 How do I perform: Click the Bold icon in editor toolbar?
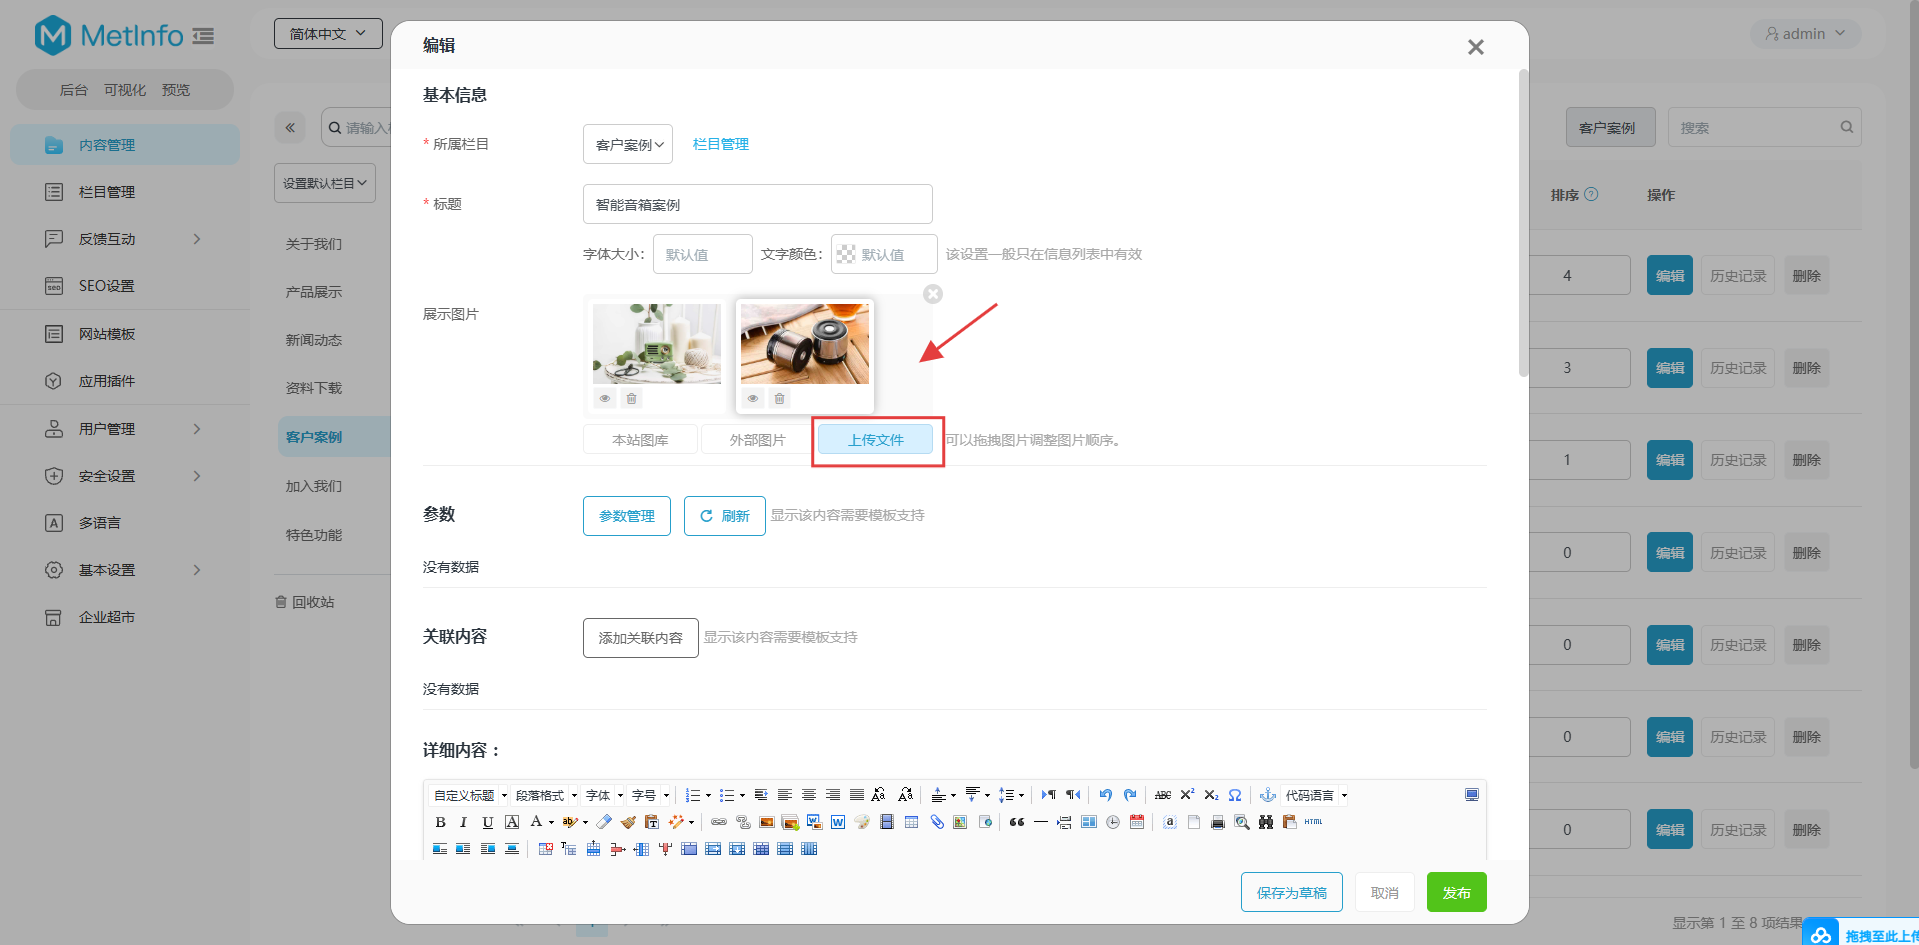click(440, 822)
